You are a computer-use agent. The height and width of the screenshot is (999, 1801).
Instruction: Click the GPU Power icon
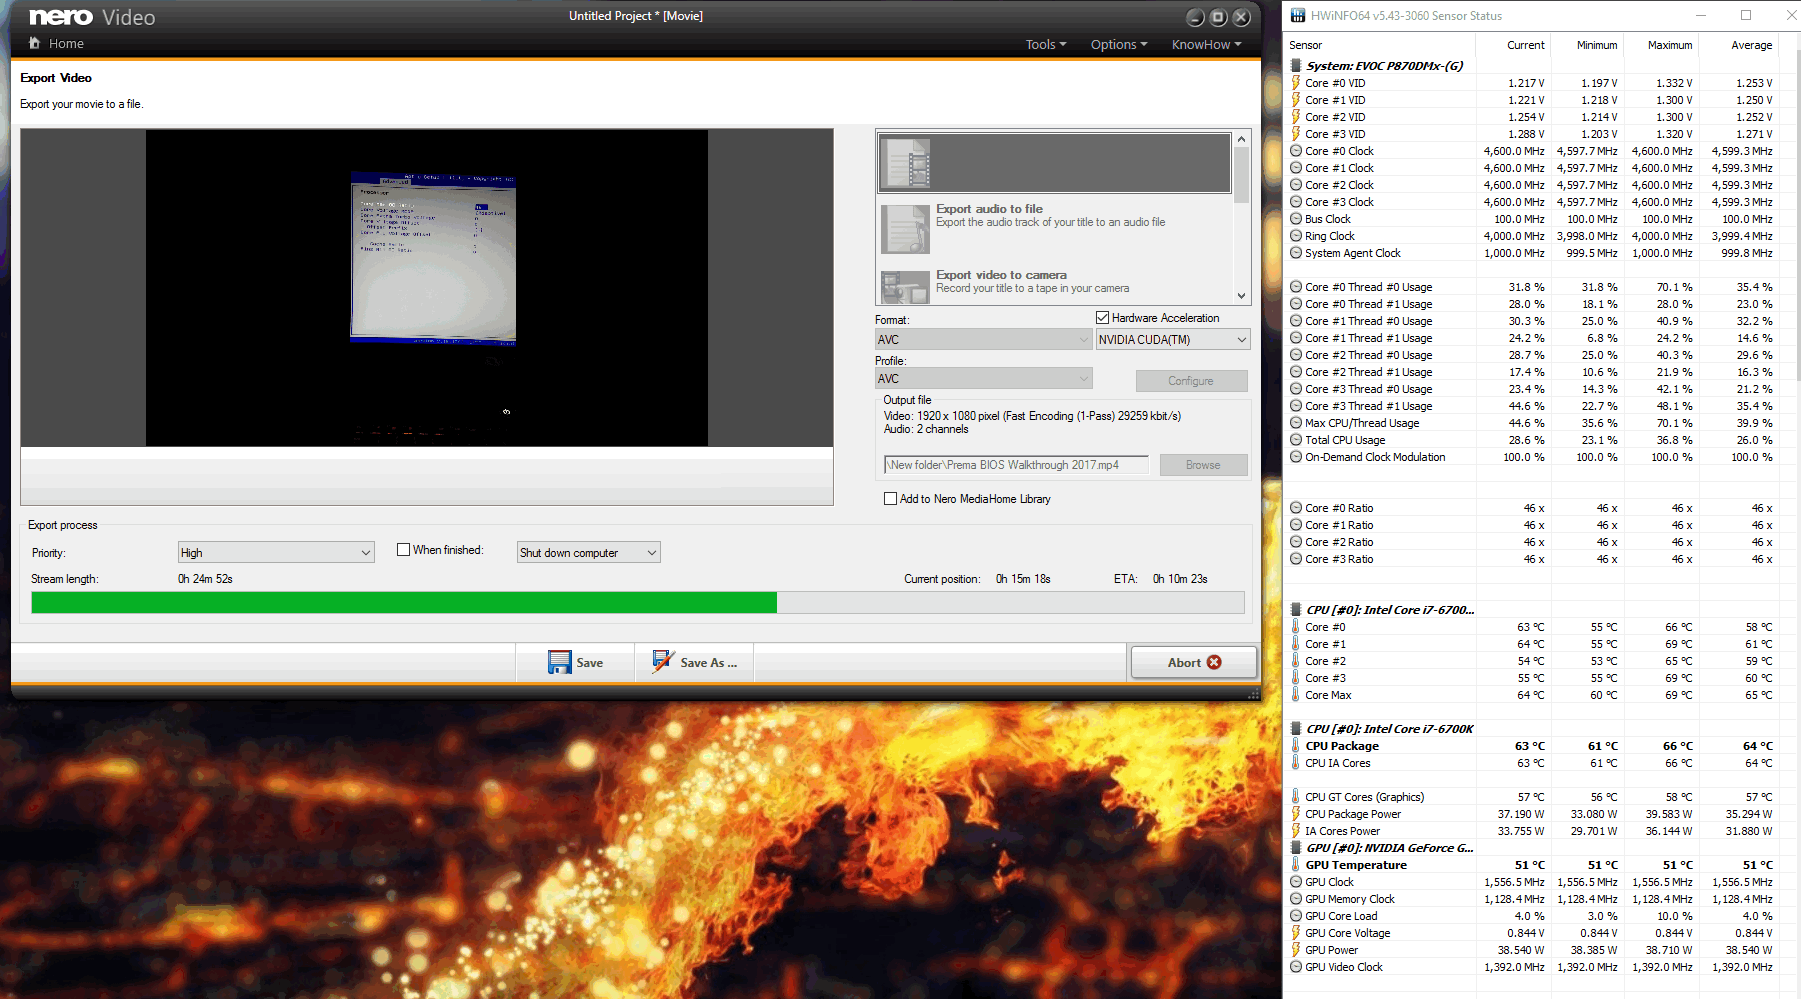click(x=1296, y=950)
